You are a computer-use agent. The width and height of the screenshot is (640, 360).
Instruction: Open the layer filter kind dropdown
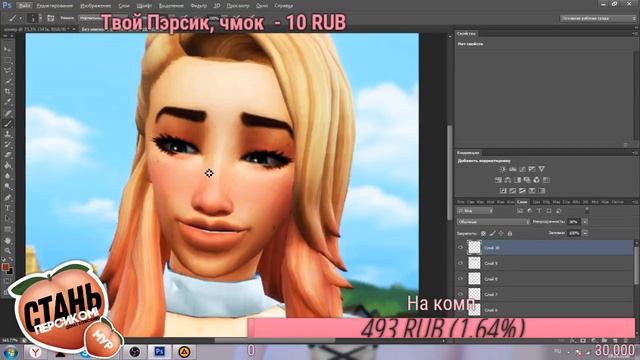tap(475, 211)
